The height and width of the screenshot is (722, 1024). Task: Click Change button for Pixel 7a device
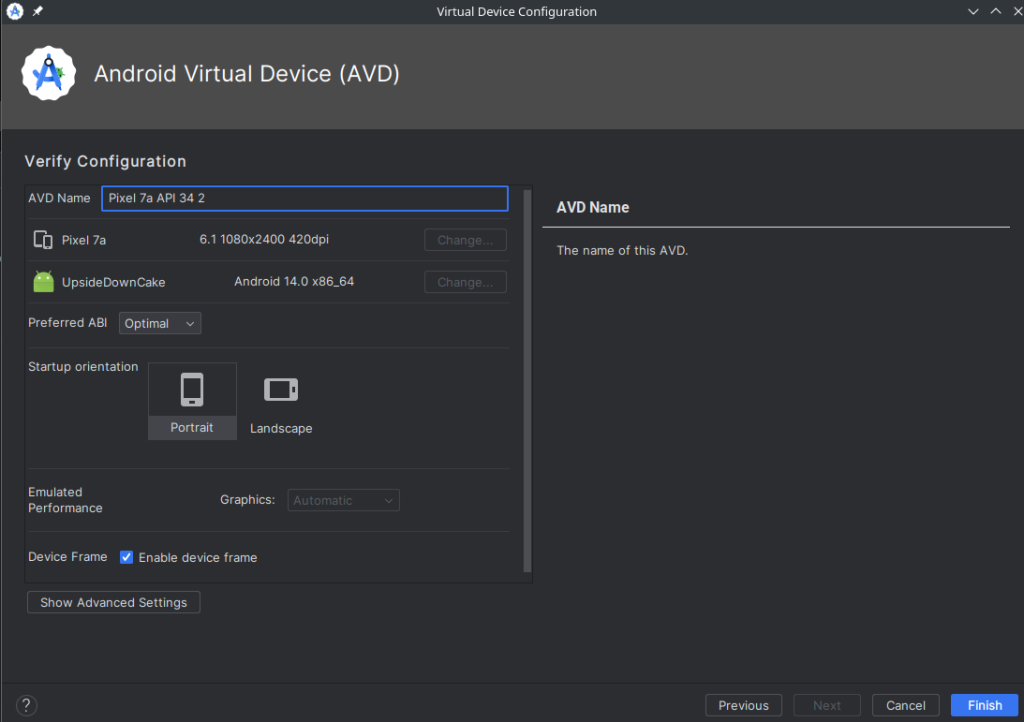(x=465, y=240)
